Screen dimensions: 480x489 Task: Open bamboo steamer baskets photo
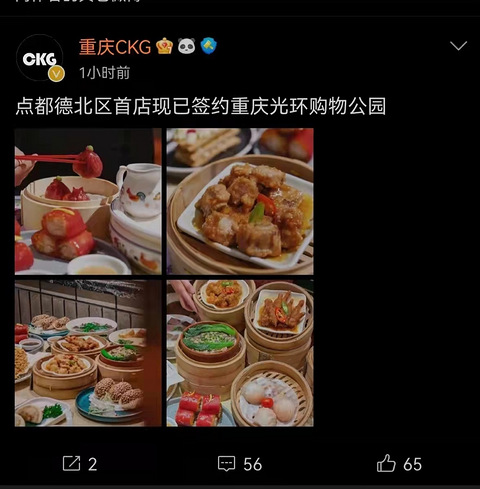coord(240,353)
